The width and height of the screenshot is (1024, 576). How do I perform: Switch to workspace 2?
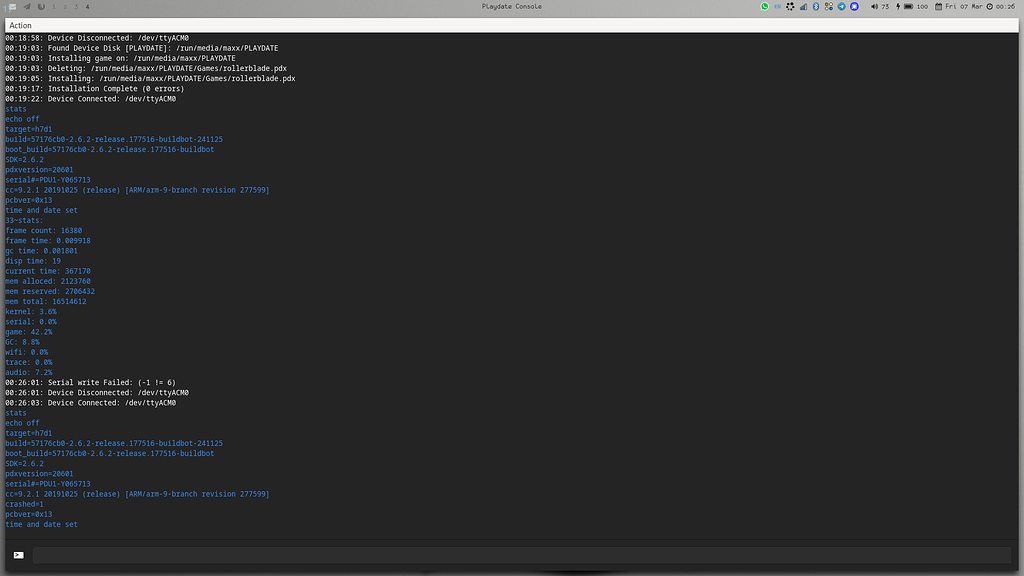(x=65, y=7)
